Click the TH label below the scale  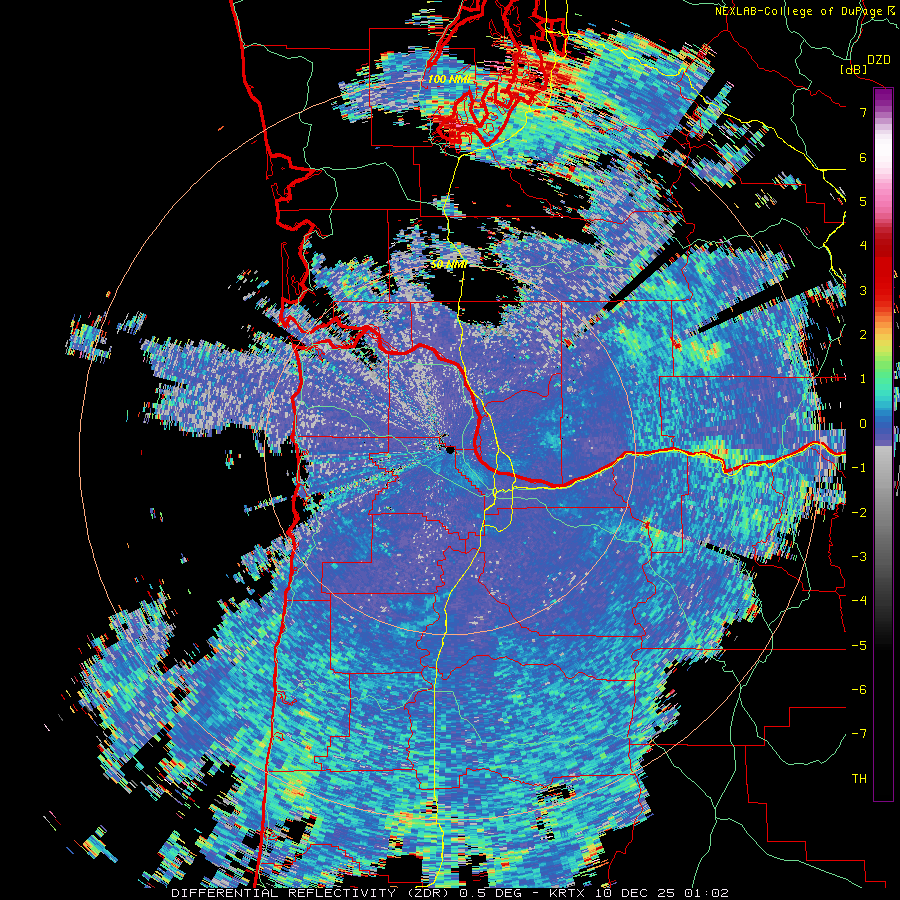tap(859, 778)
